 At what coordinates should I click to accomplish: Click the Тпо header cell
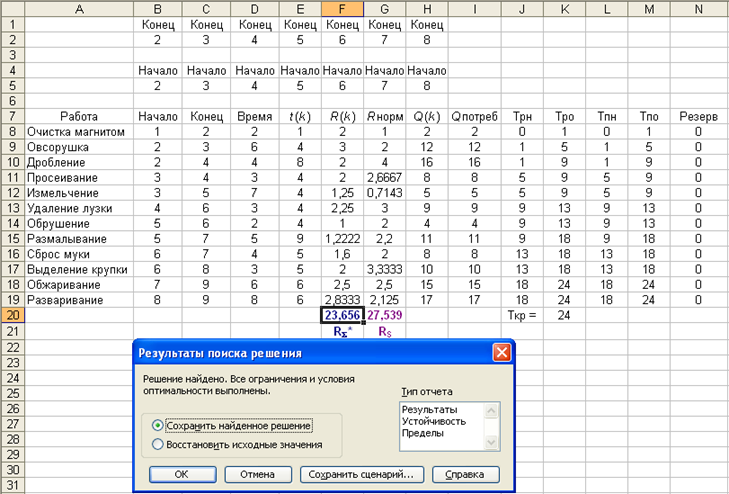[x=649, y=116]
